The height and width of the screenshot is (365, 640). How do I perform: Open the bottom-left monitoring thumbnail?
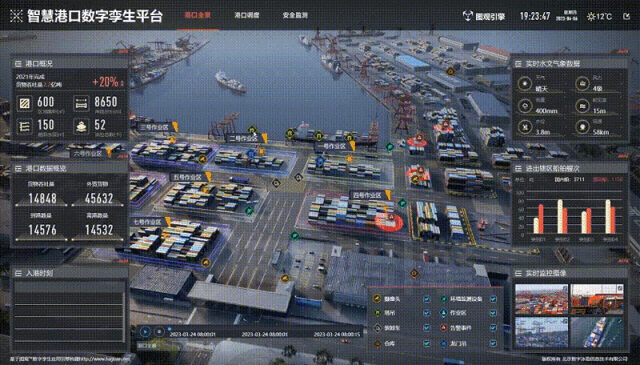541,332
